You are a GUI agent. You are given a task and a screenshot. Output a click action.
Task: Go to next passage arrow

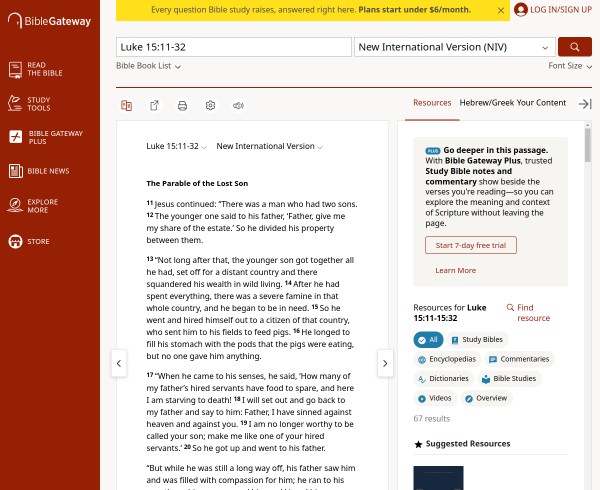(x=385, y=363)
